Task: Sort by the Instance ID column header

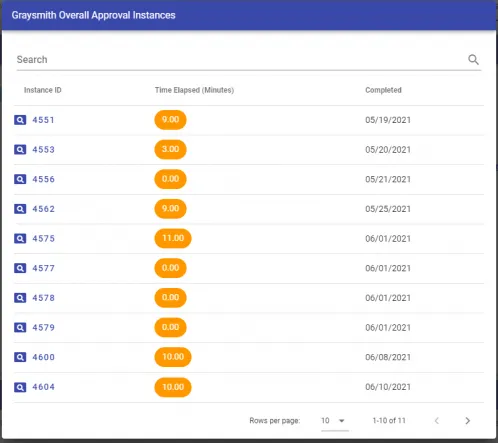Action: tap(43, 90)
